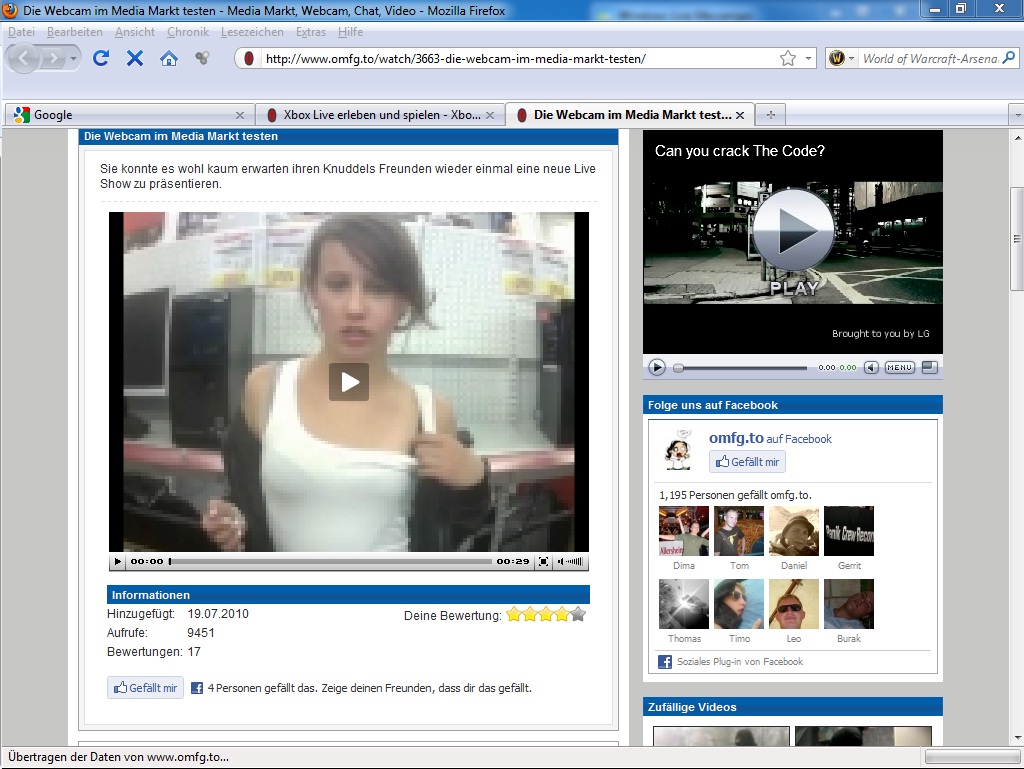Open the omfg.to Facebook page link

click(736, 438)
